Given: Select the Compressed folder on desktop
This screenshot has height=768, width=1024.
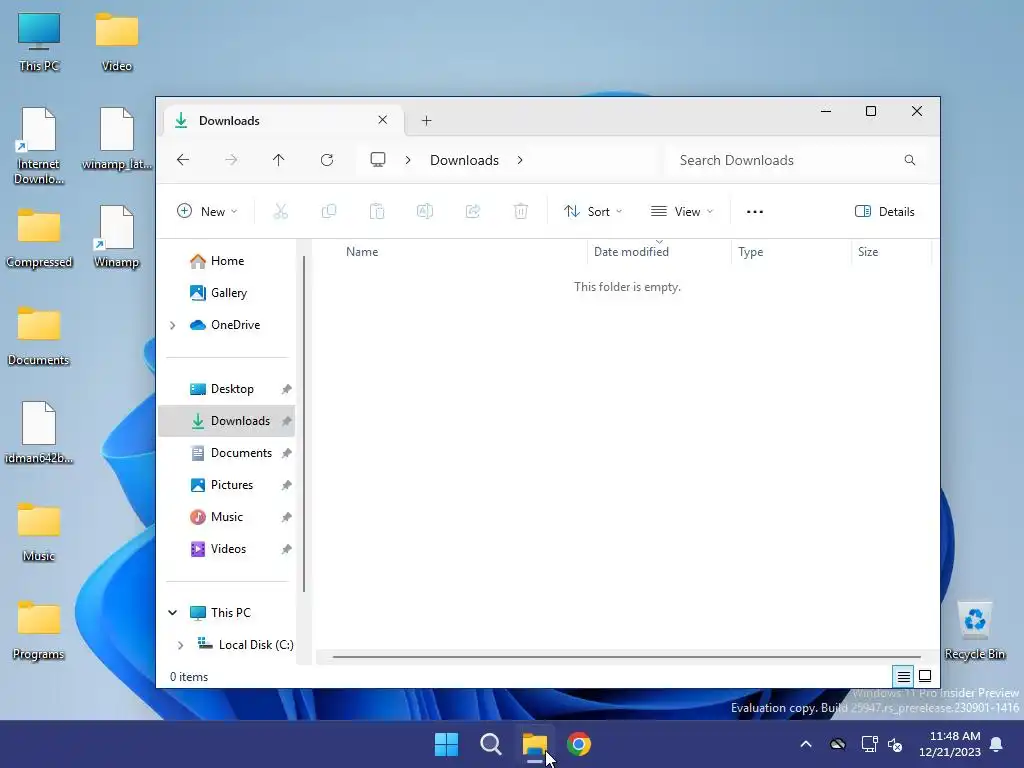Looking at the screenshot, I should (x=39, y=238).
